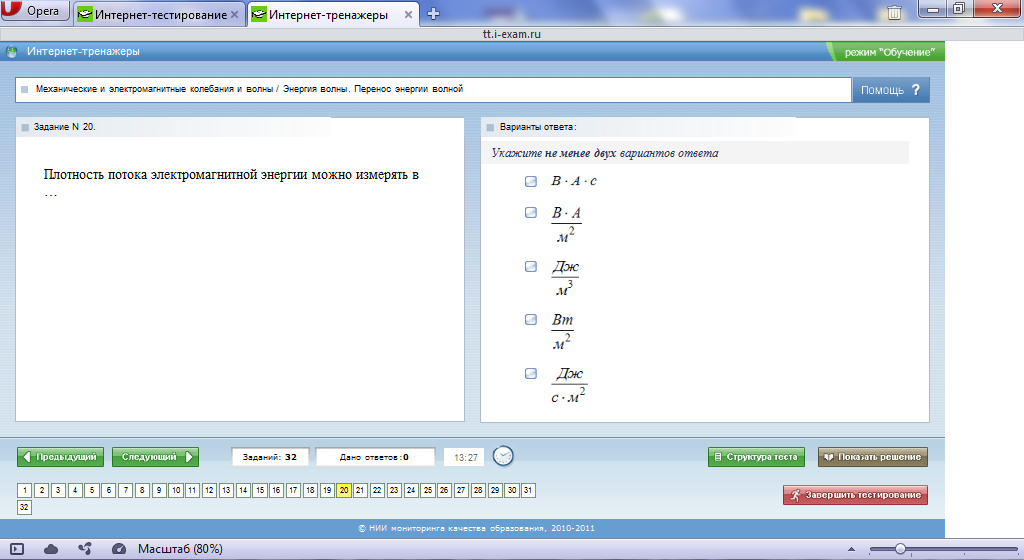Click Показать решение button

click(x=872, y=457)
